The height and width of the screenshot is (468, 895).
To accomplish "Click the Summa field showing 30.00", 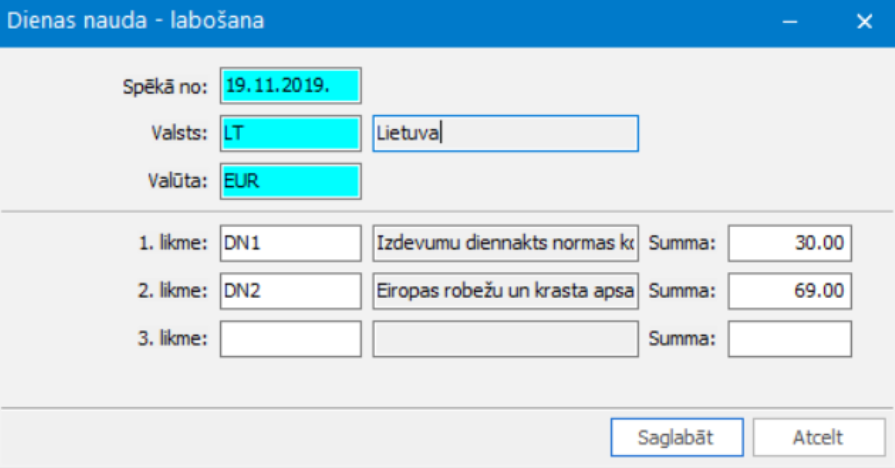I will [789, 242].
